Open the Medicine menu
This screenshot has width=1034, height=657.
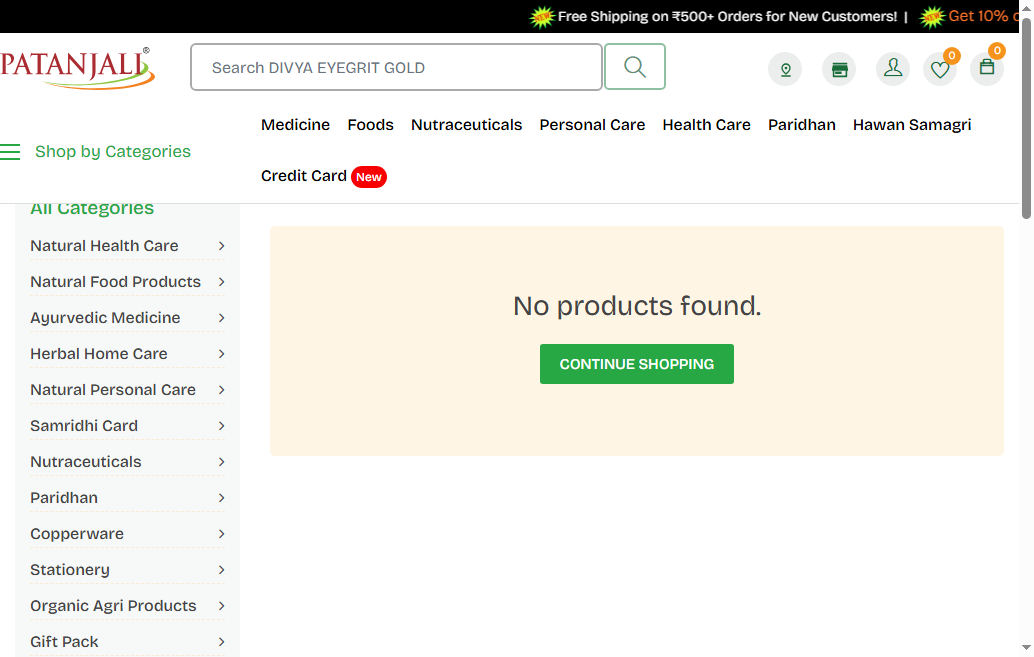pyautogui.click(x=295, y=125)
